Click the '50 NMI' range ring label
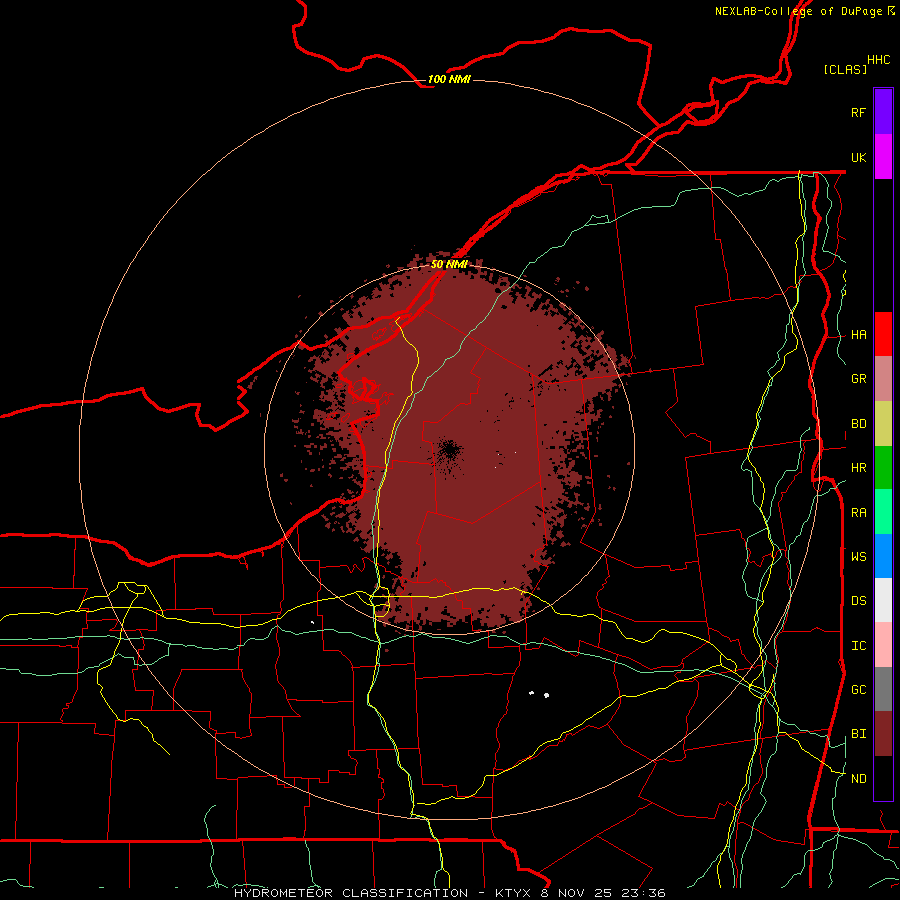This screenshot has height=900, width=900. (x=449, y=264)
